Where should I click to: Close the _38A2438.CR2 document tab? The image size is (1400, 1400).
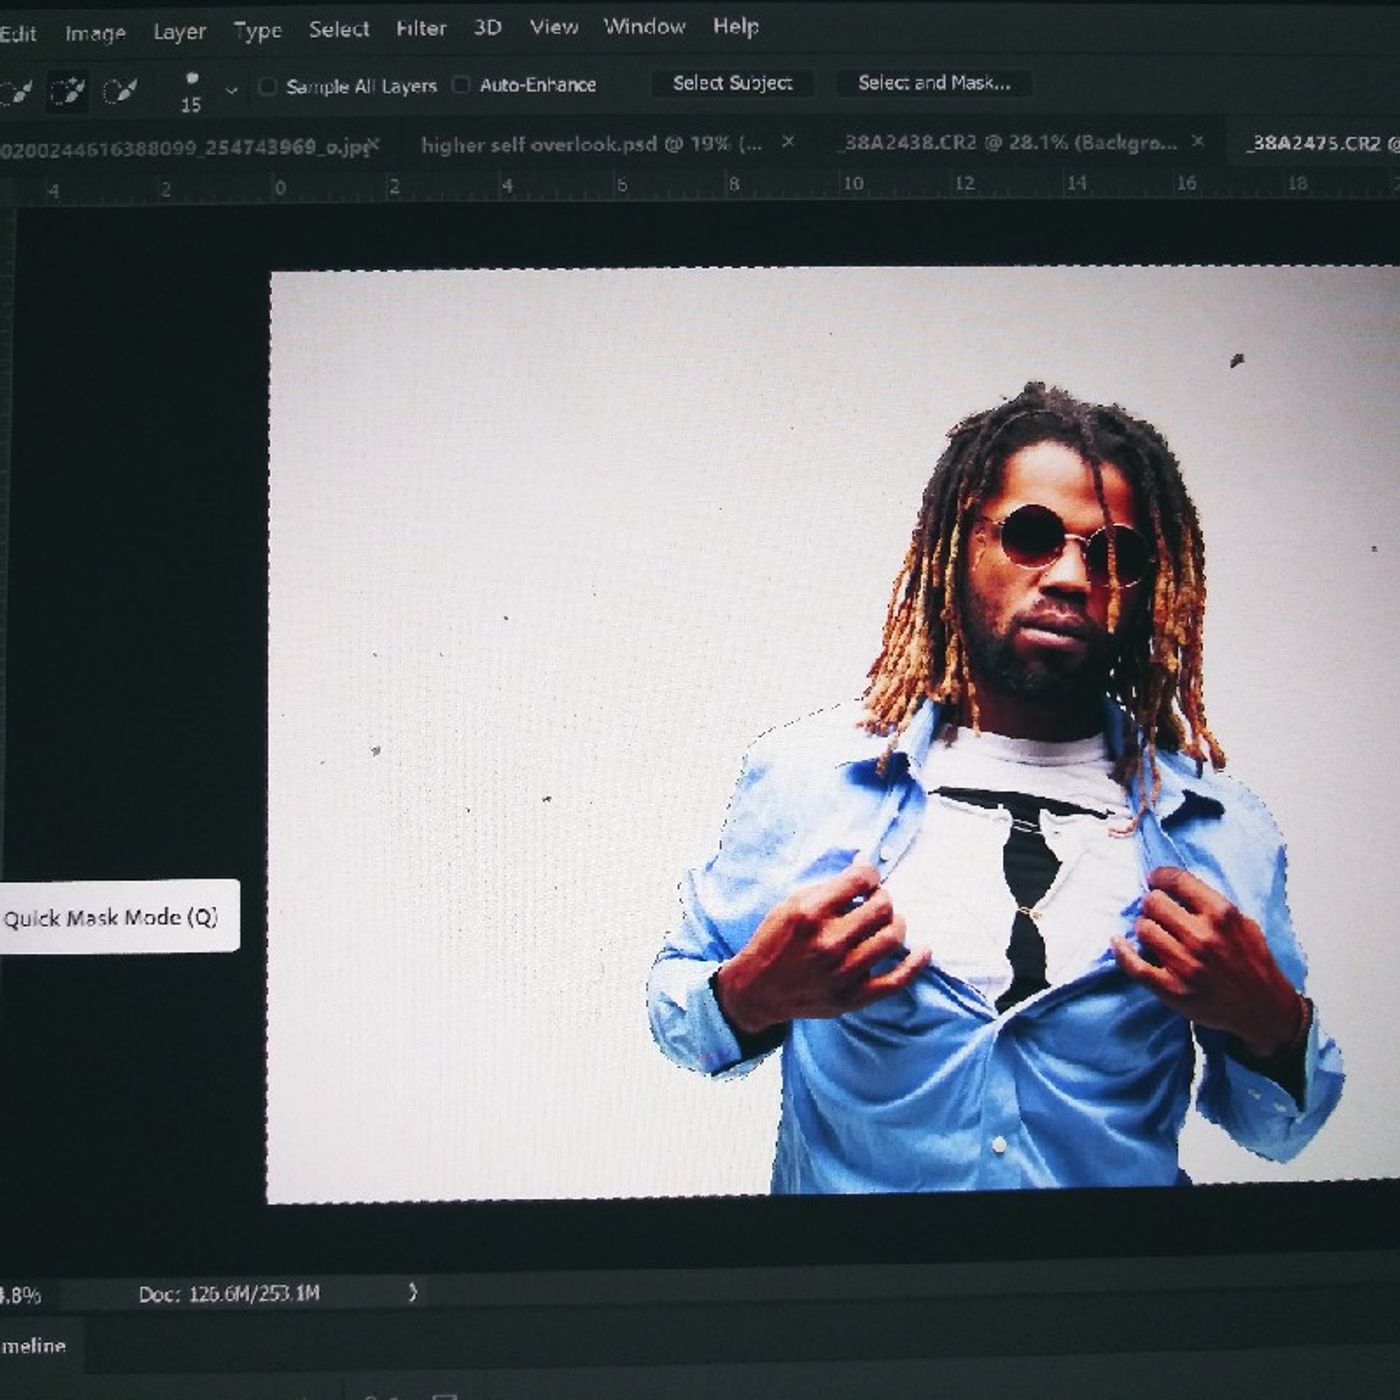tap(1198, 142)
